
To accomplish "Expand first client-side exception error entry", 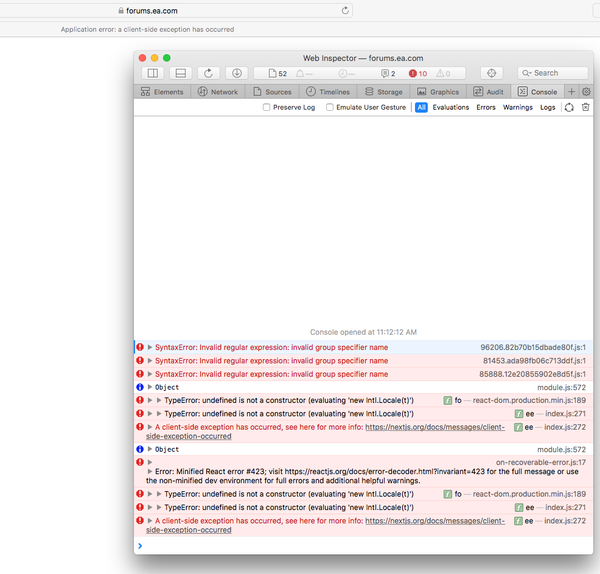I will point(150,427).
